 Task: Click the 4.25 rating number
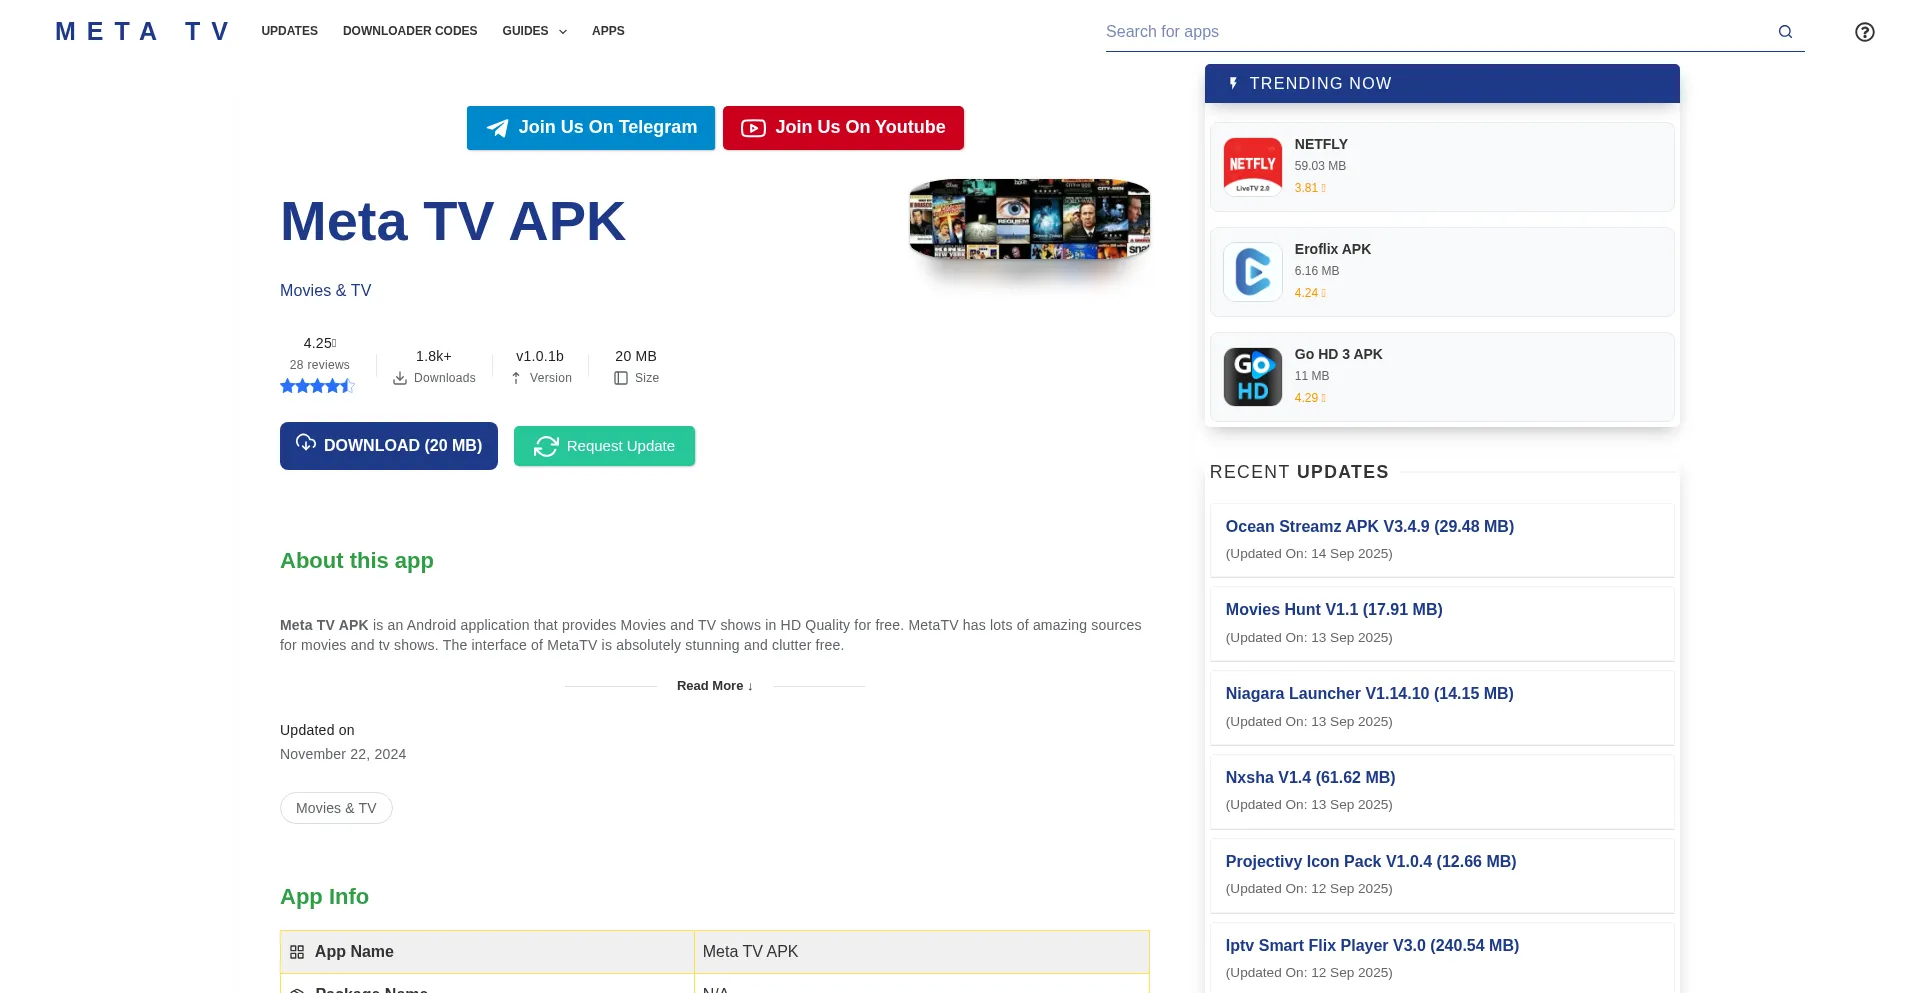[320, 343]
